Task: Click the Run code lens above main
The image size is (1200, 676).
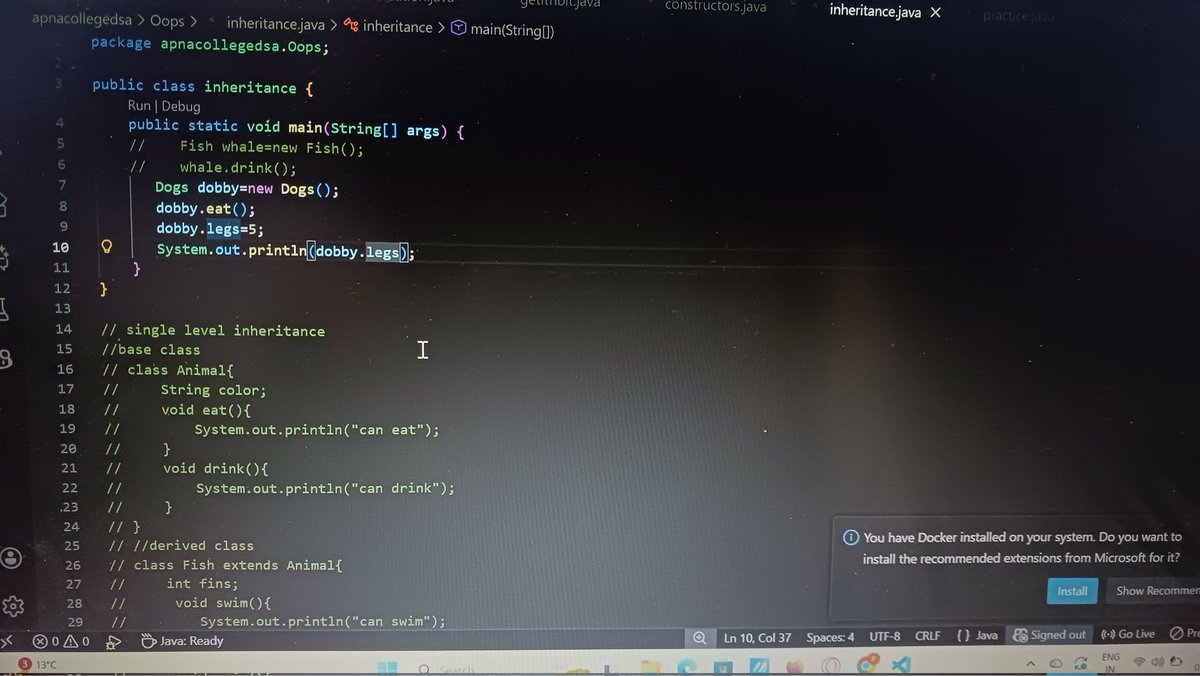Action: pyautogui.click(x=139, y=105)
